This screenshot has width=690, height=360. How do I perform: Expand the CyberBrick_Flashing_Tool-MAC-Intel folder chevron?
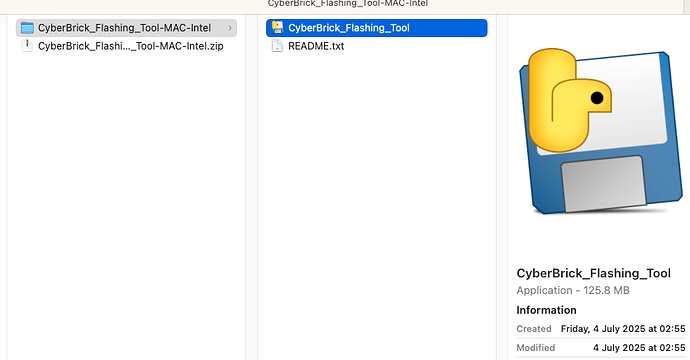230,28
